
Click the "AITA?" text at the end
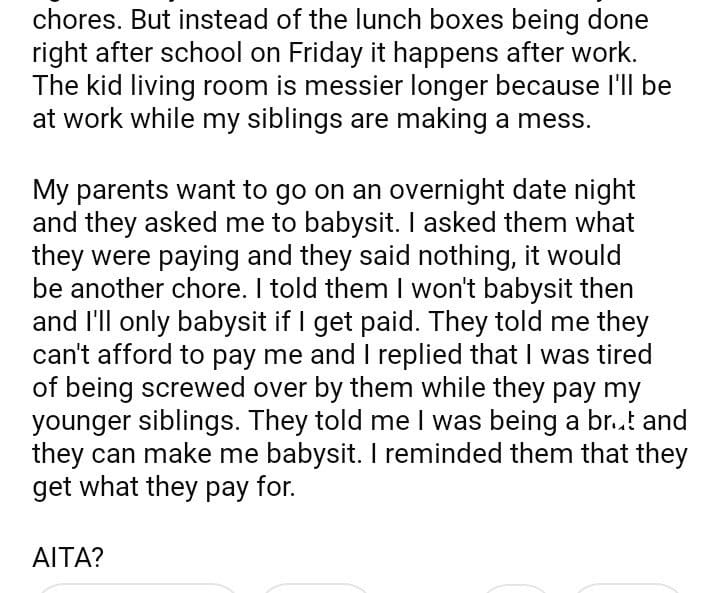click(x=68, y=557)
